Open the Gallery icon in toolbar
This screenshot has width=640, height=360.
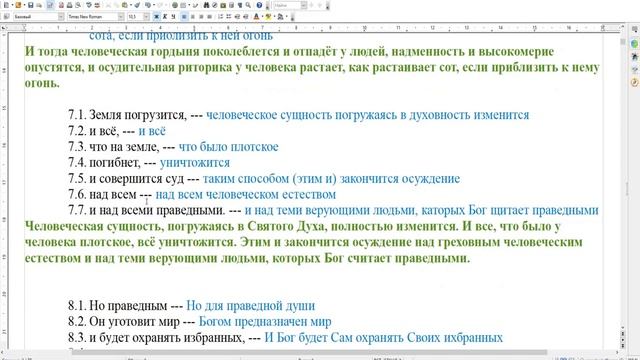pyautogui.click(x=223, y=5)
